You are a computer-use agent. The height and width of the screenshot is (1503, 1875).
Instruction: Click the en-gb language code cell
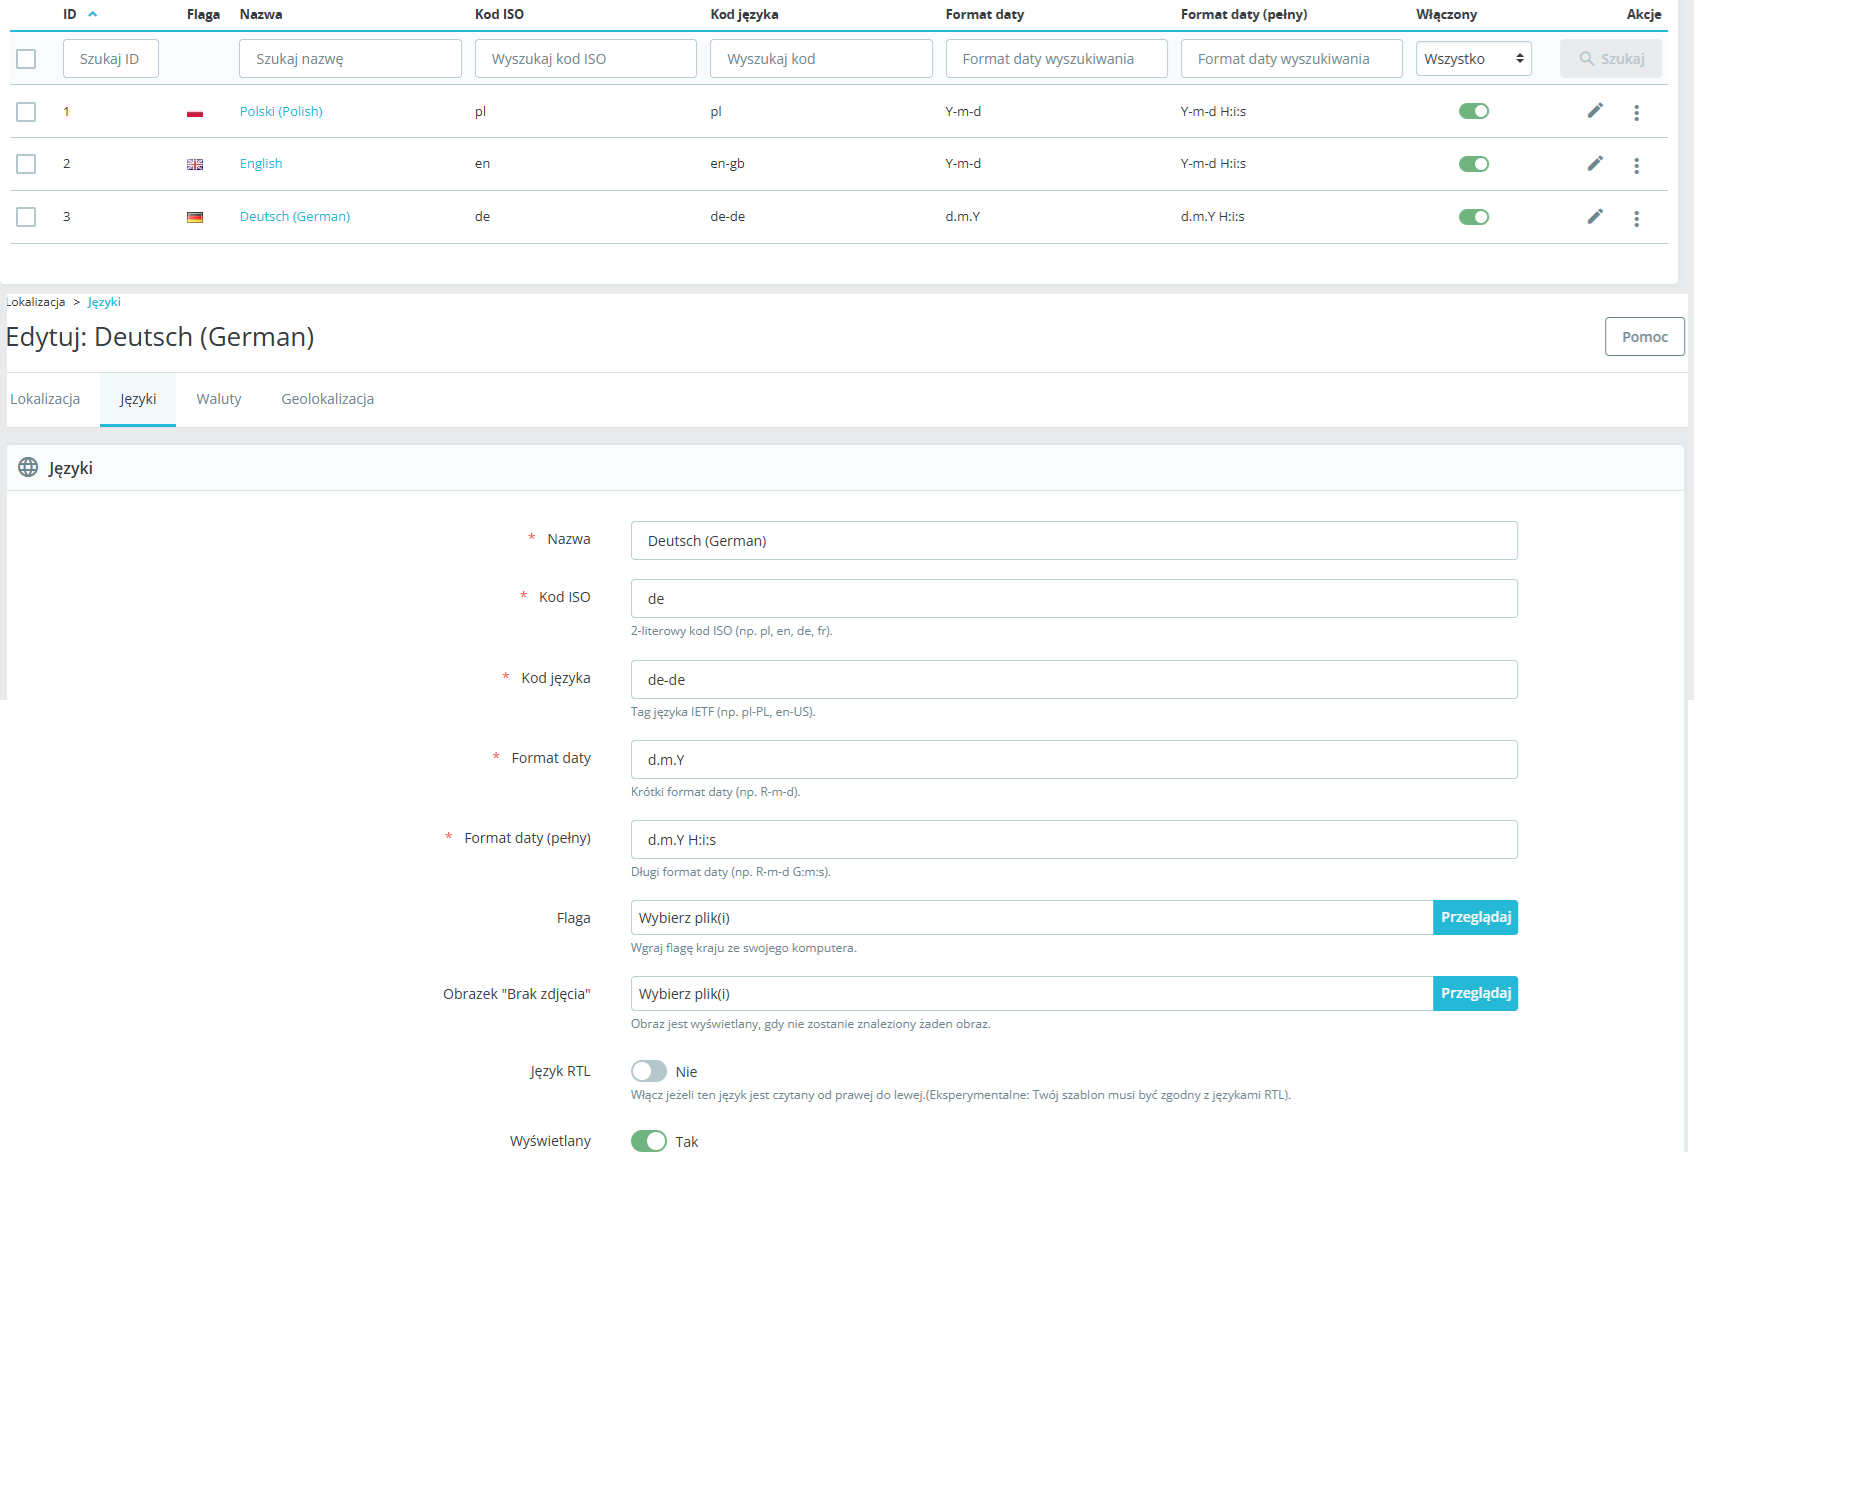click(x=727, y=164)
